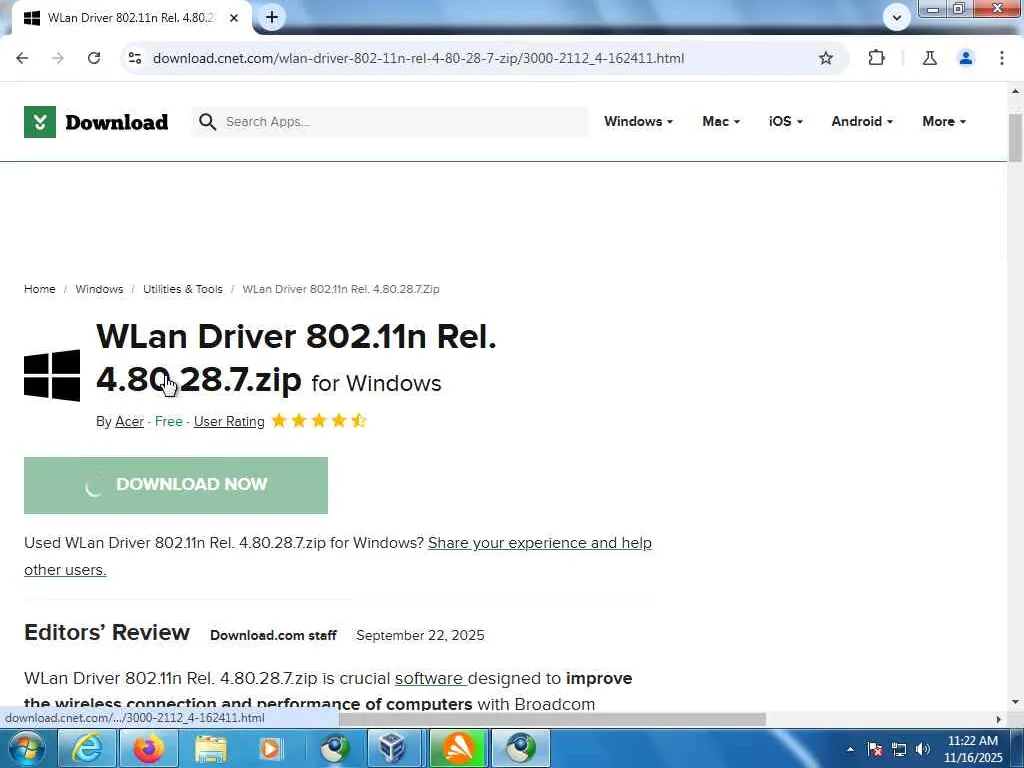Open the tab search dropdown
1024x768 pixels.
(897, 18)
